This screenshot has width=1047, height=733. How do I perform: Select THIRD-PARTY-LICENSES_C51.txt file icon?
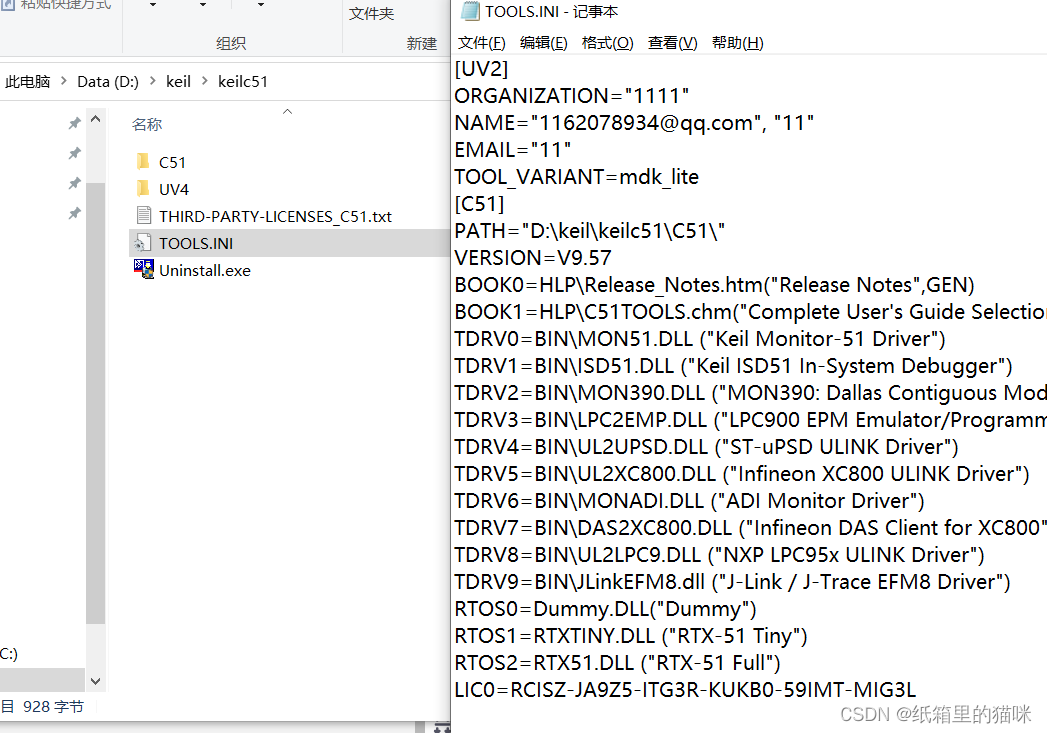click(144, 216)
